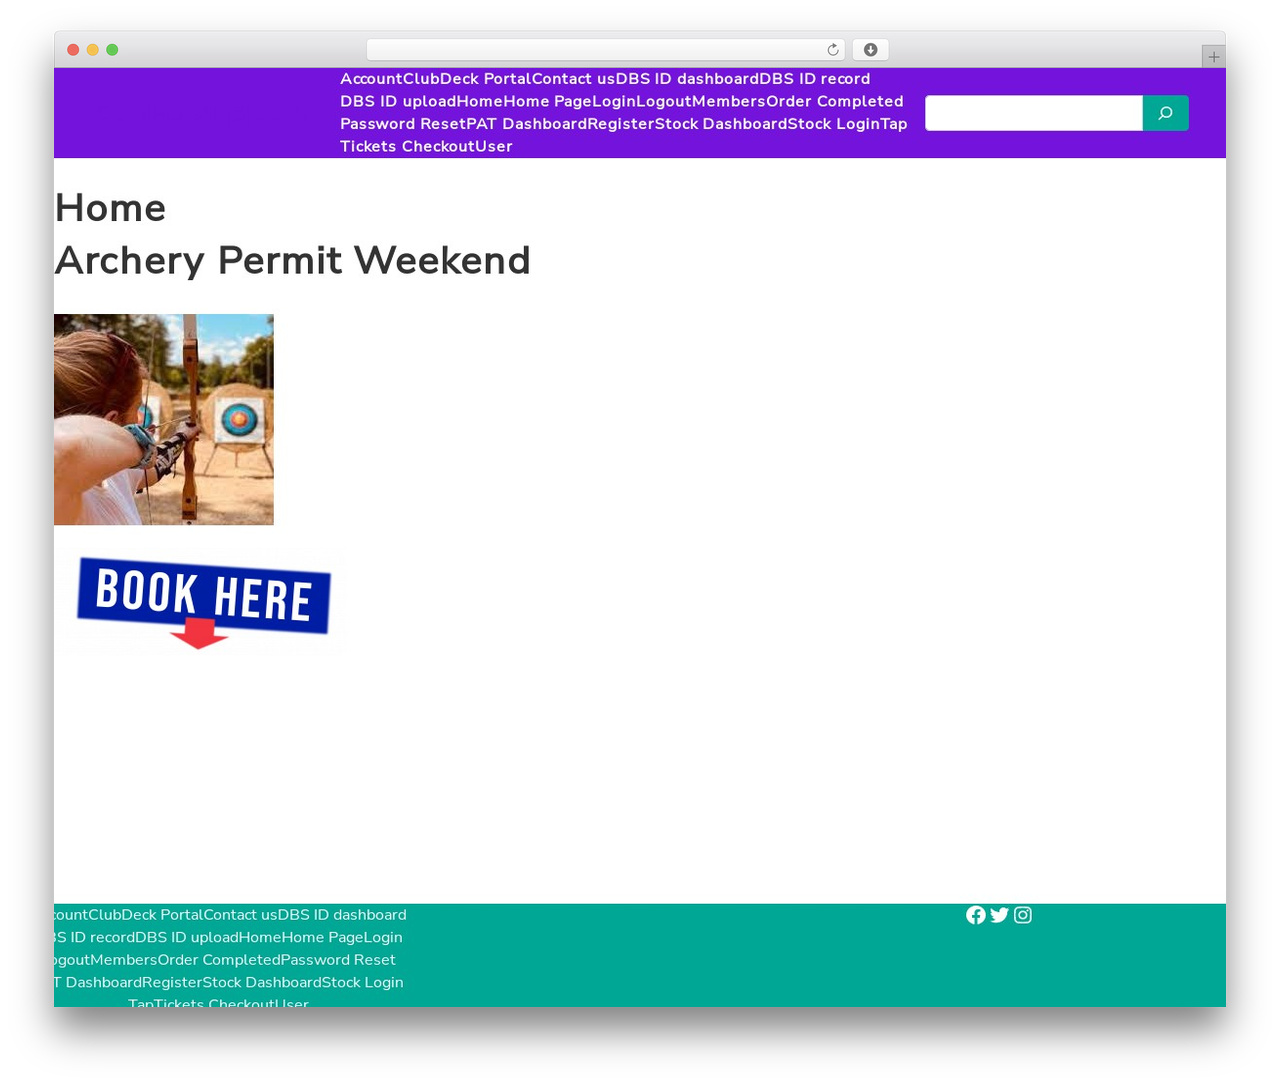Select Register in header menu
Viewport: 1280px width, 1084px height.
click(x=621, y=124)
